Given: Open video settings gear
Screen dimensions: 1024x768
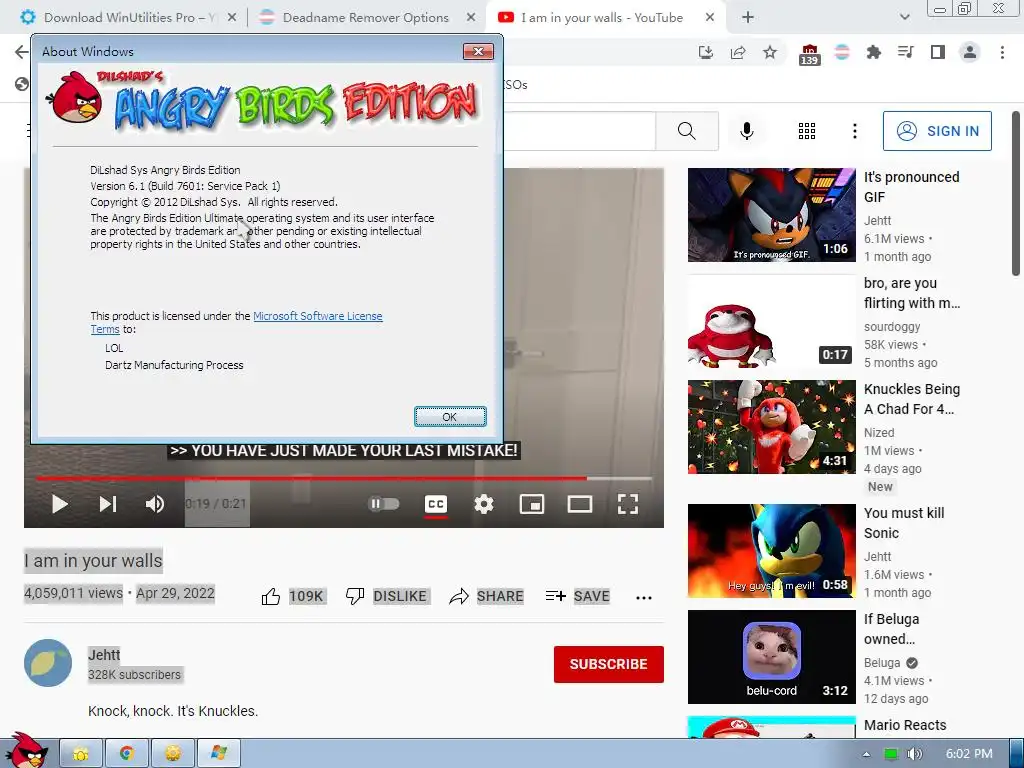Looking at the screenshot, I should pyautogui.click(x=484, y=504).
